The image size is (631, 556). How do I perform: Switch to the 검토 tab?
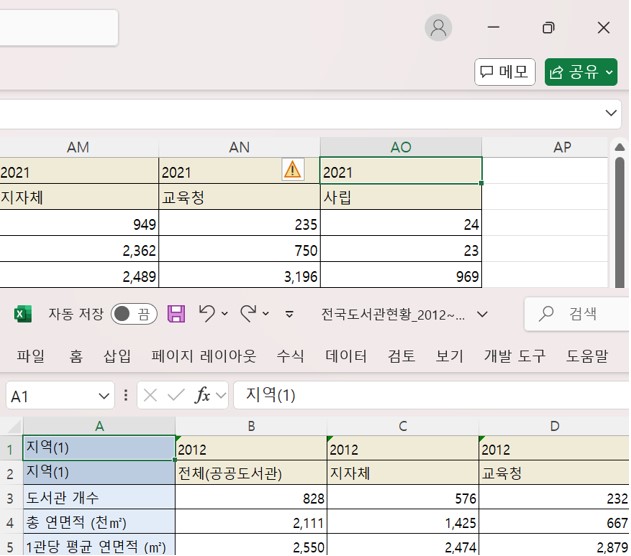pyautogui.click(x=401, y=356)
